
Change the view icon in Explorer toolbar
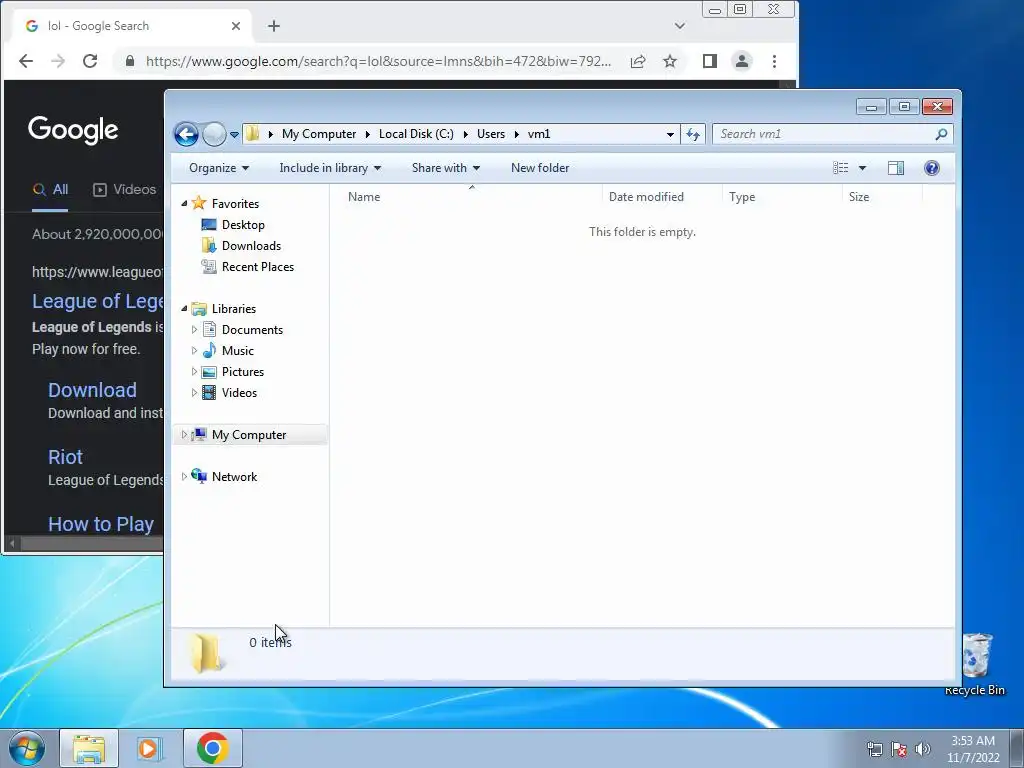click(840, 168)
